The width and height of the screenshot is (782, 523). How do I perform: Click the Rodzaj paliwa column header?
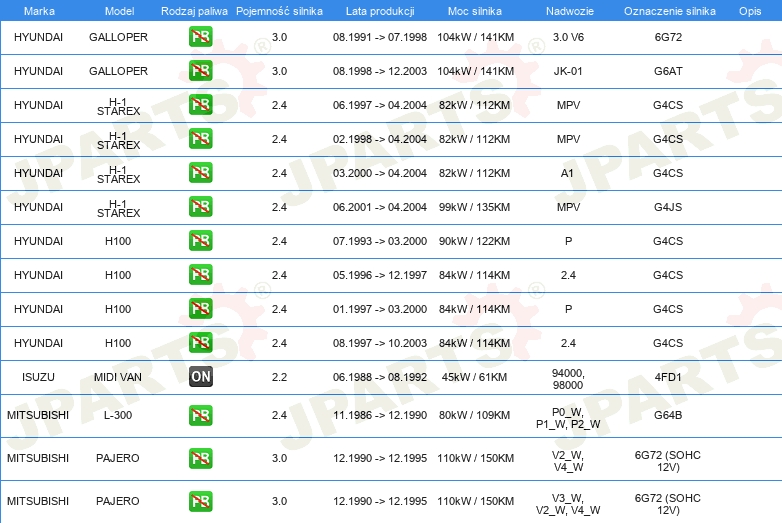coord(194,11)
